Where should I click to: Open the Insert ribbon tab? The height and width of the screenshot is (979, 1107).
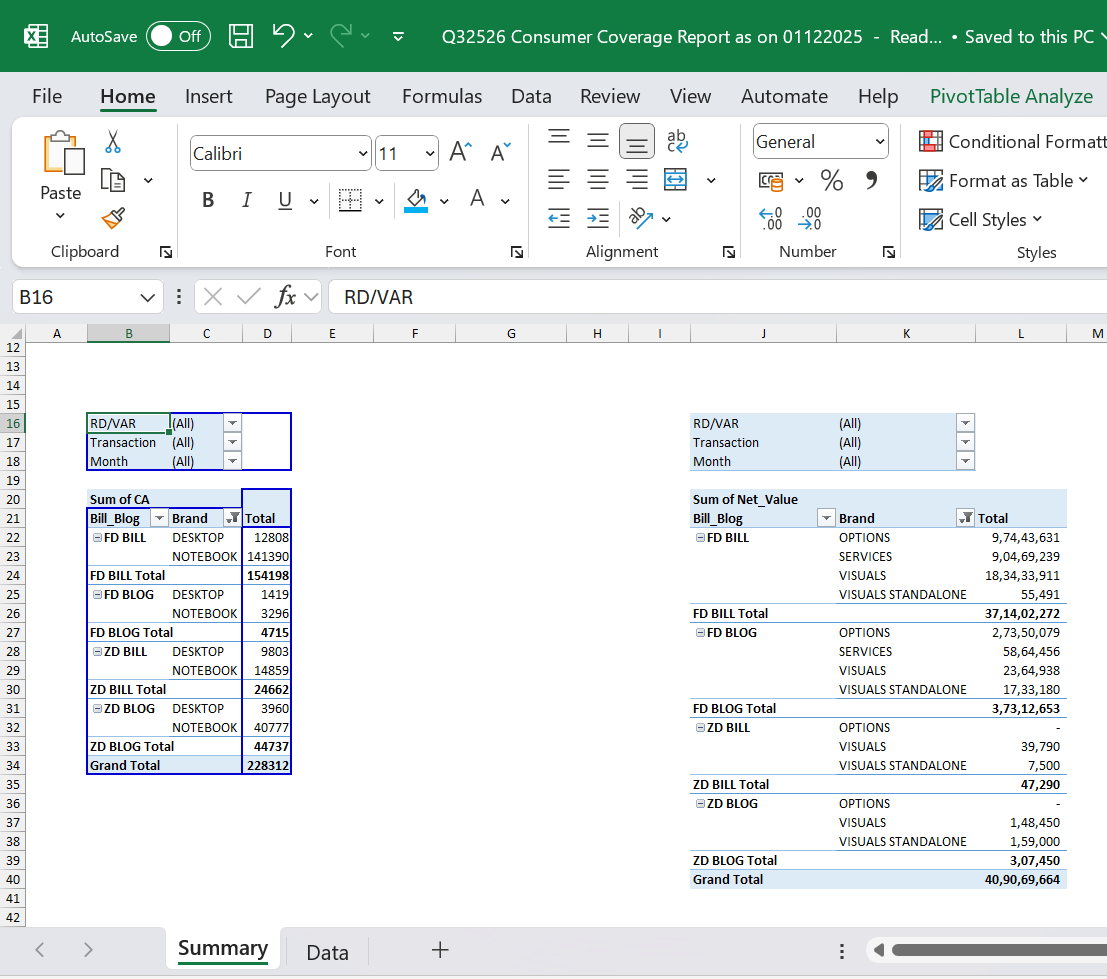[208, 96]
